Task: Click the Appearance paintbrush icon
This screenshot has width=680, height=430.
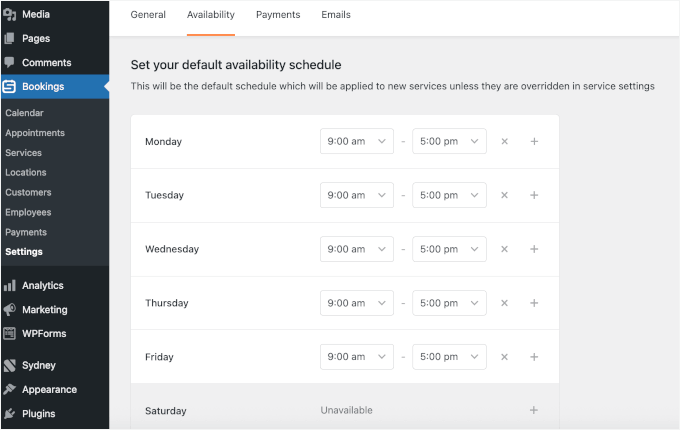Action: [10, 389]
